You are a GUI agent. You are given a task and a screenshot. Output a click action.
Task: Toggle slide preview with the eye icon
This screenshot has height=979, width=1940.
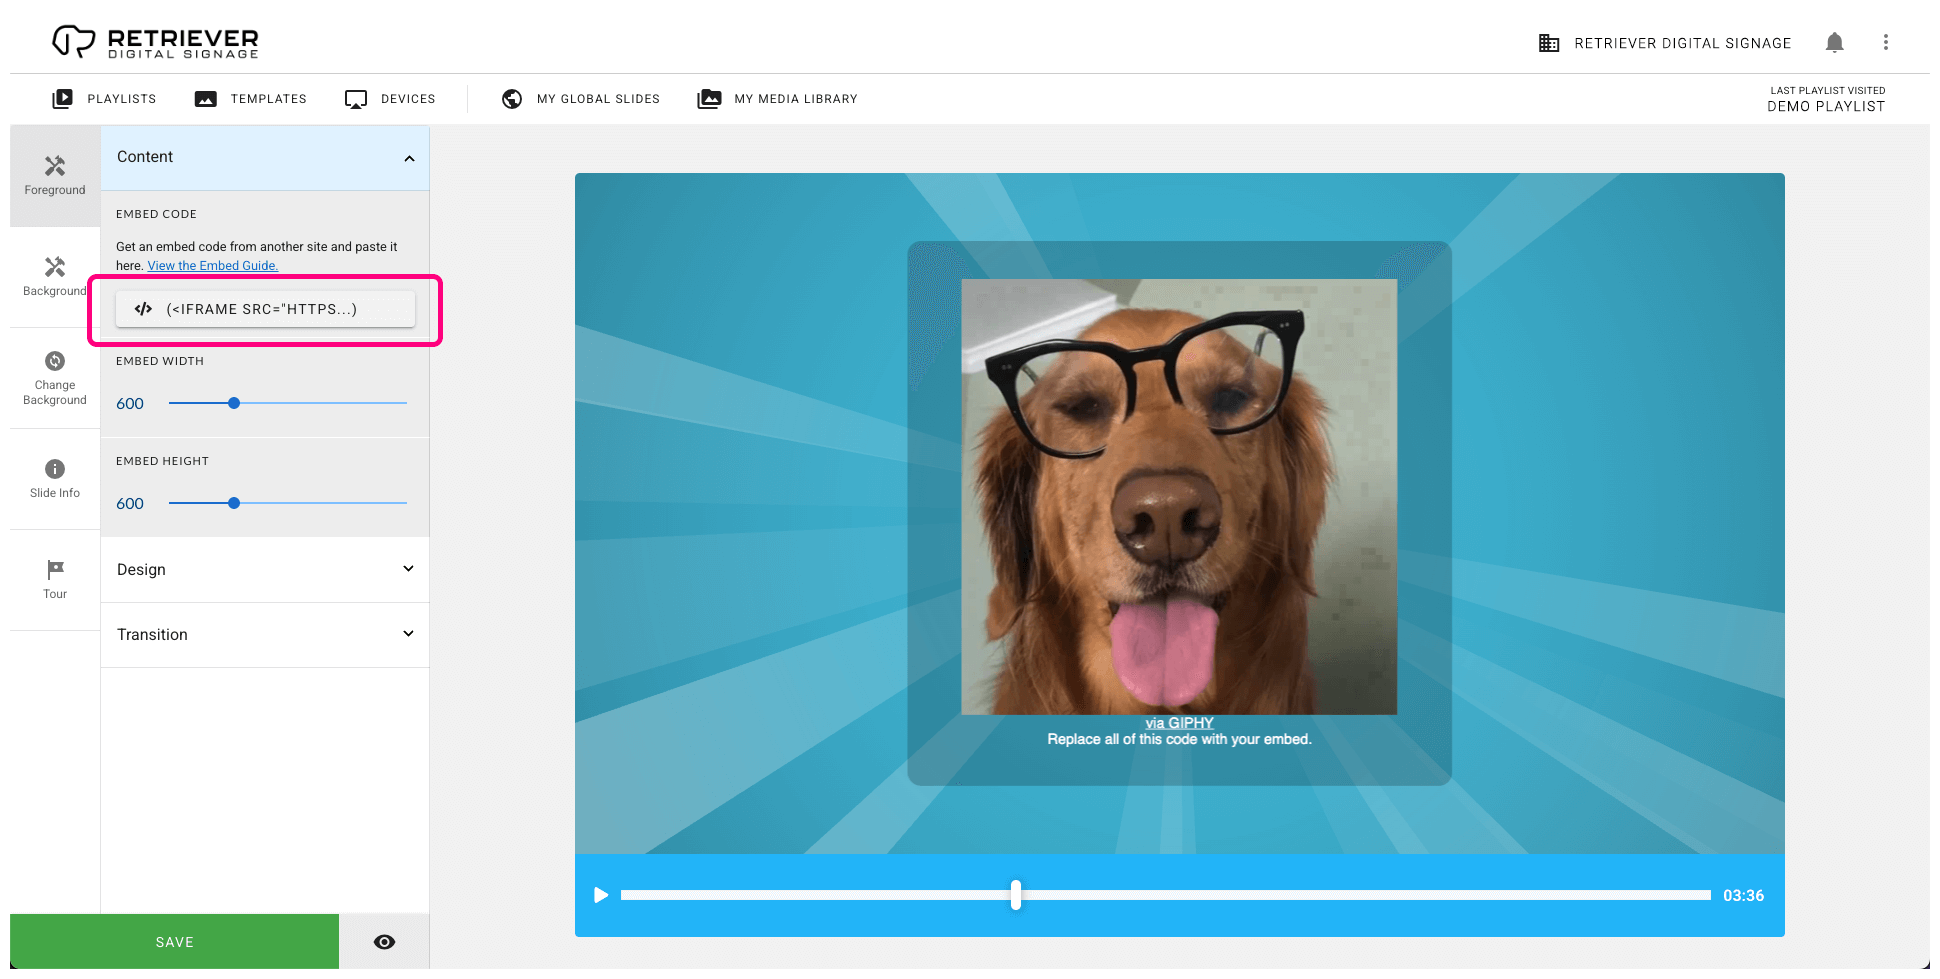[384, 941]
